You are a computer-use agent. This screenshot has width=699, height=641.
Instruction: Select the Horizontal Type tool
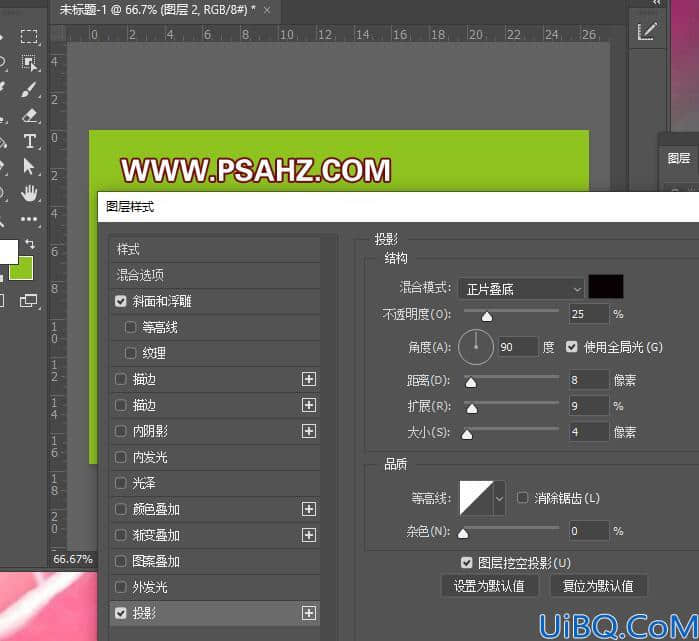coord(29,141)
